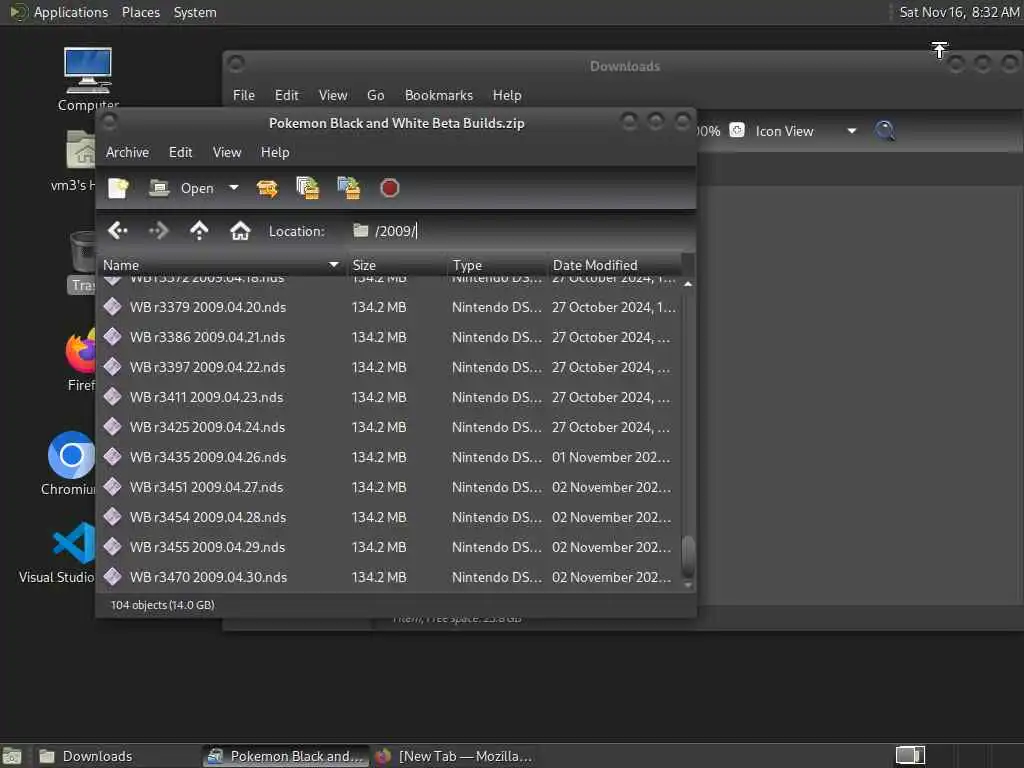Screen dimensions: 1024x768
Task: Click the scroll down arrow of file list
Action: pyautogui.click(x=688, y=586)
